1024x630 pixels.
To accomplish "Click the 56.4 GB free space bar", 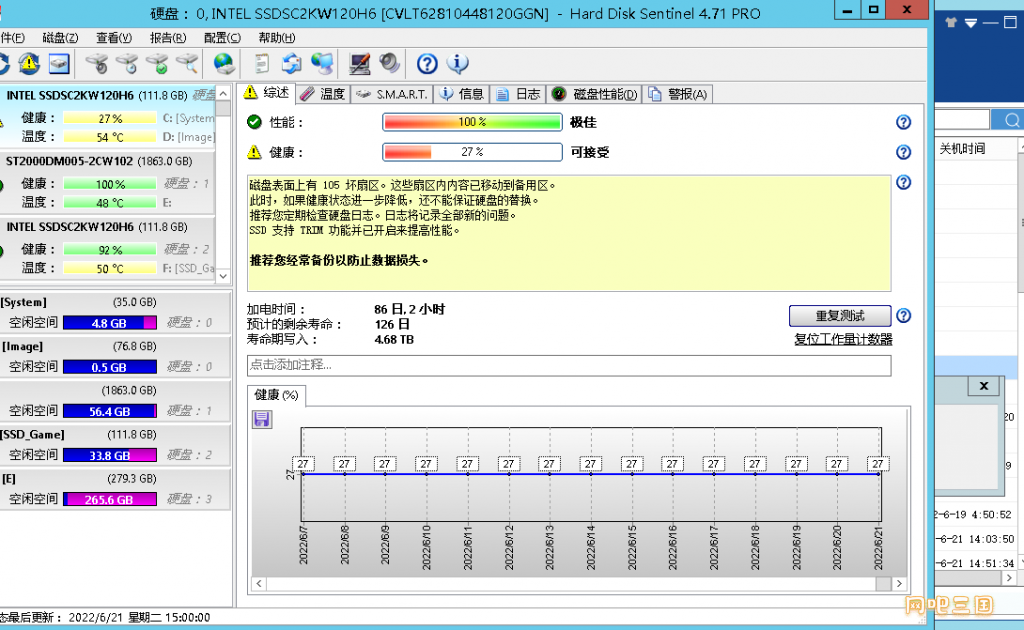I will pos(110,411).
